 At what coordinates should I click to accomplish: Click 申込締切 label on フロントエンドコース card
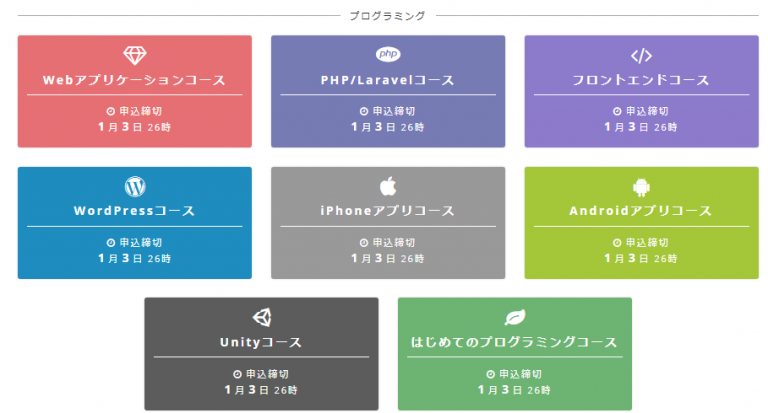click(647, 112)
